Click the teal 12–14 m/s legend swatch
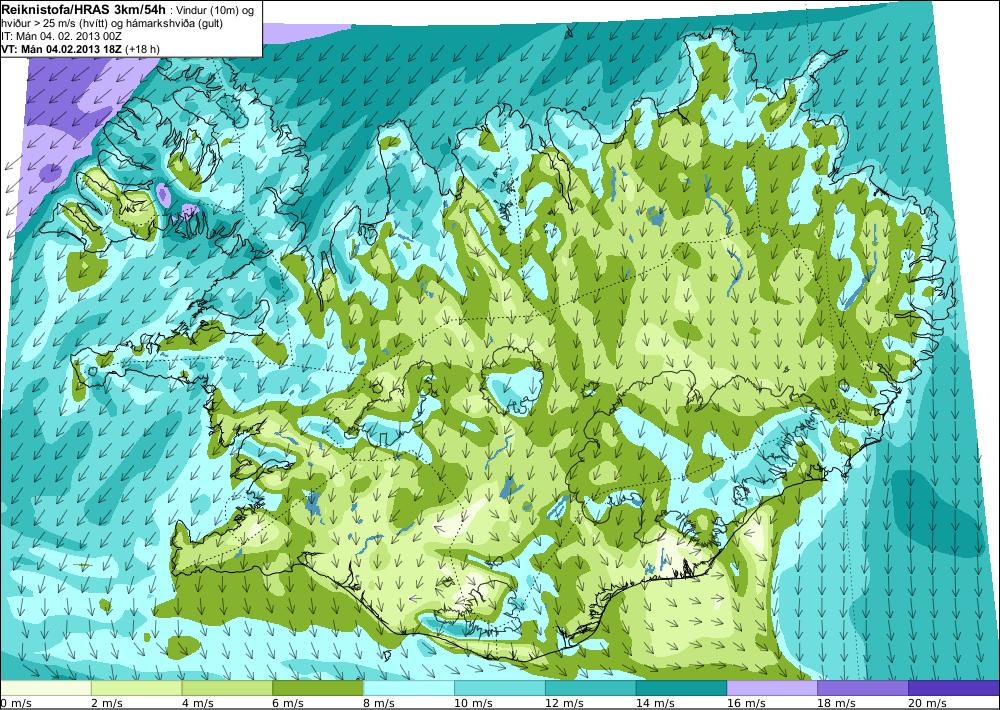Screen dimensions: 1000x710 point(591,688)
